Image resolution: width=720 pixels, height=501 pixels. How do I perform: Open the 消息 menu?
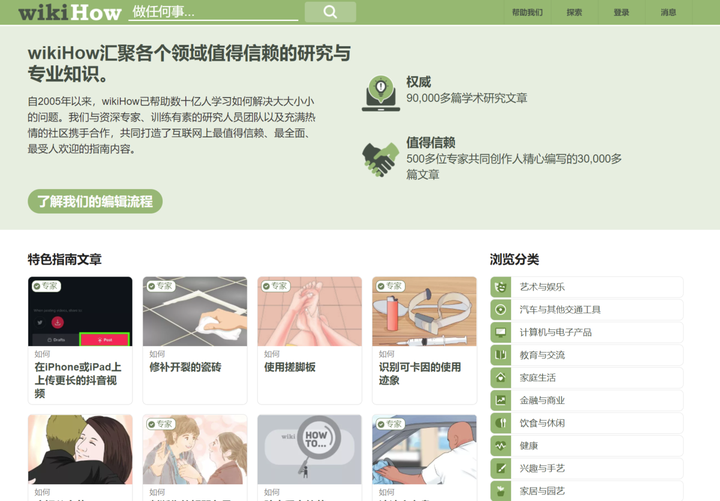pyautogui.click(x=668, y=12)
